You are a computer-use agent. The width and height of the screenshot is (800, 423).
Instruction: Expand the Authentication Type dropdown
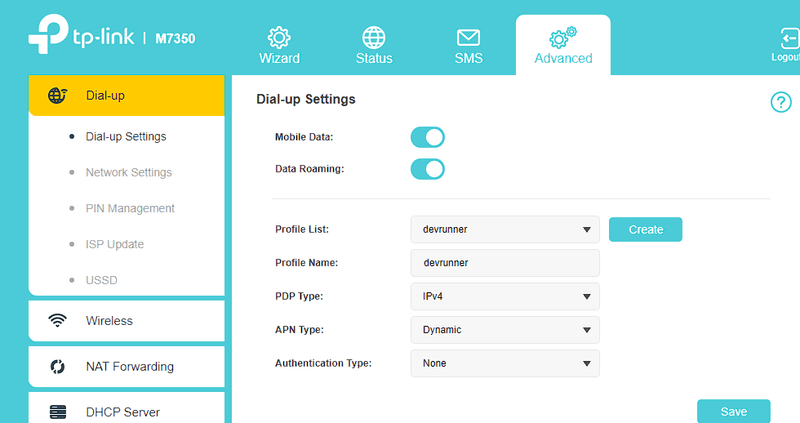coord(505,363)
